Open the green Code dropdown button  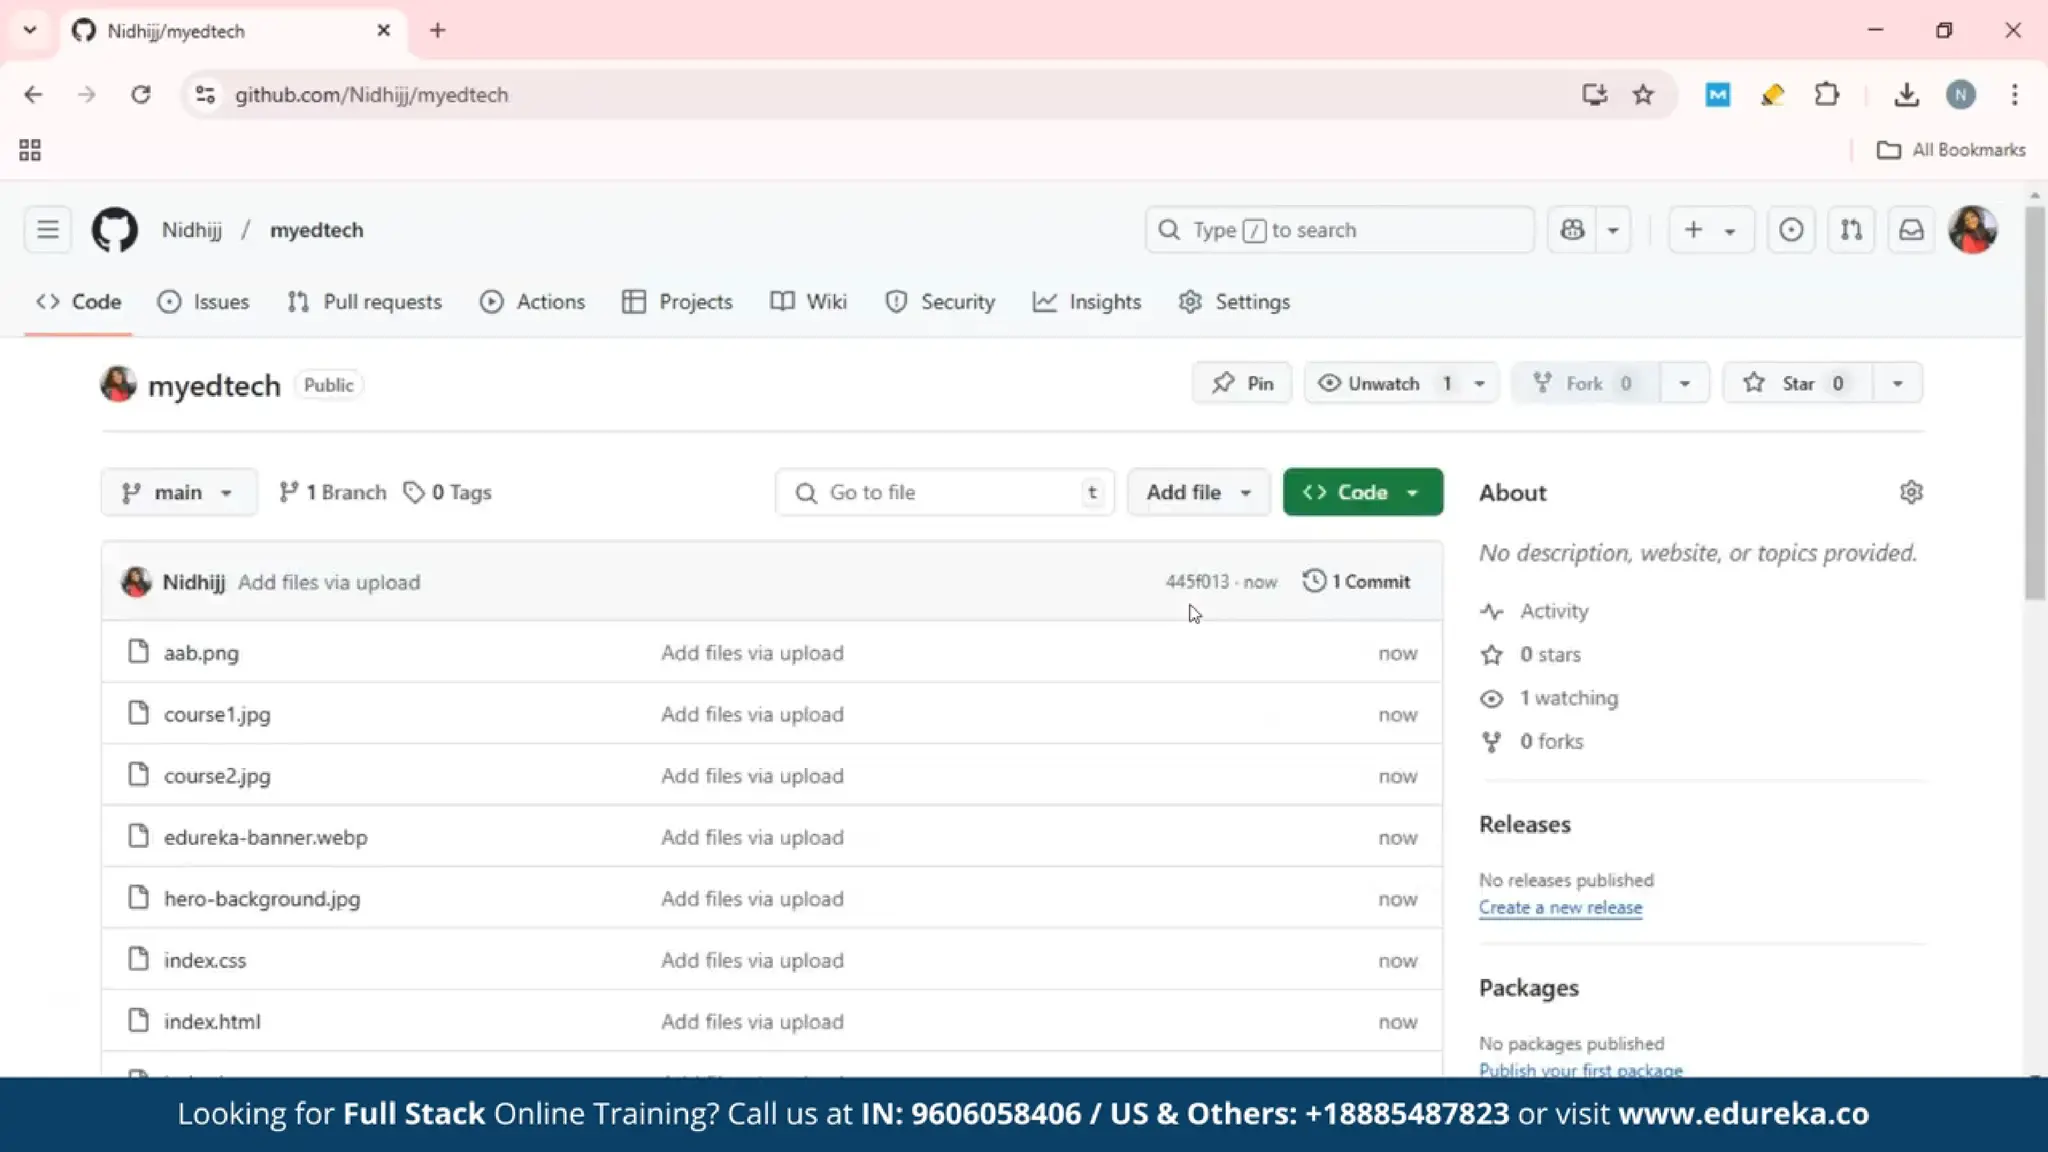[x=1363, y=492]
